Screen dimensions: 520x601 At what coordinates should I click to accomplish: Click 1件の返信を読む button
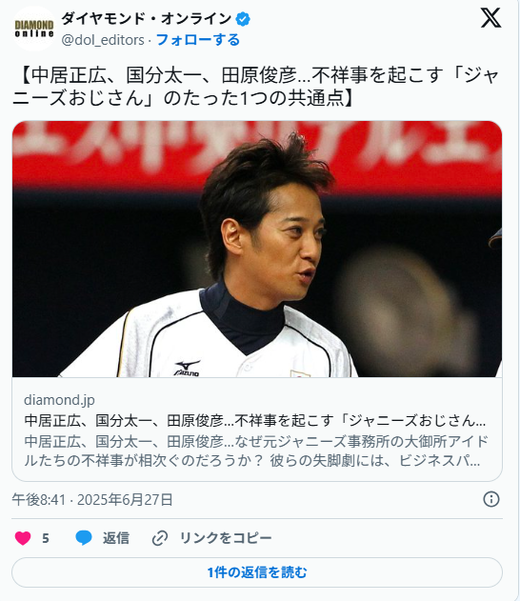tap(257, 572)
